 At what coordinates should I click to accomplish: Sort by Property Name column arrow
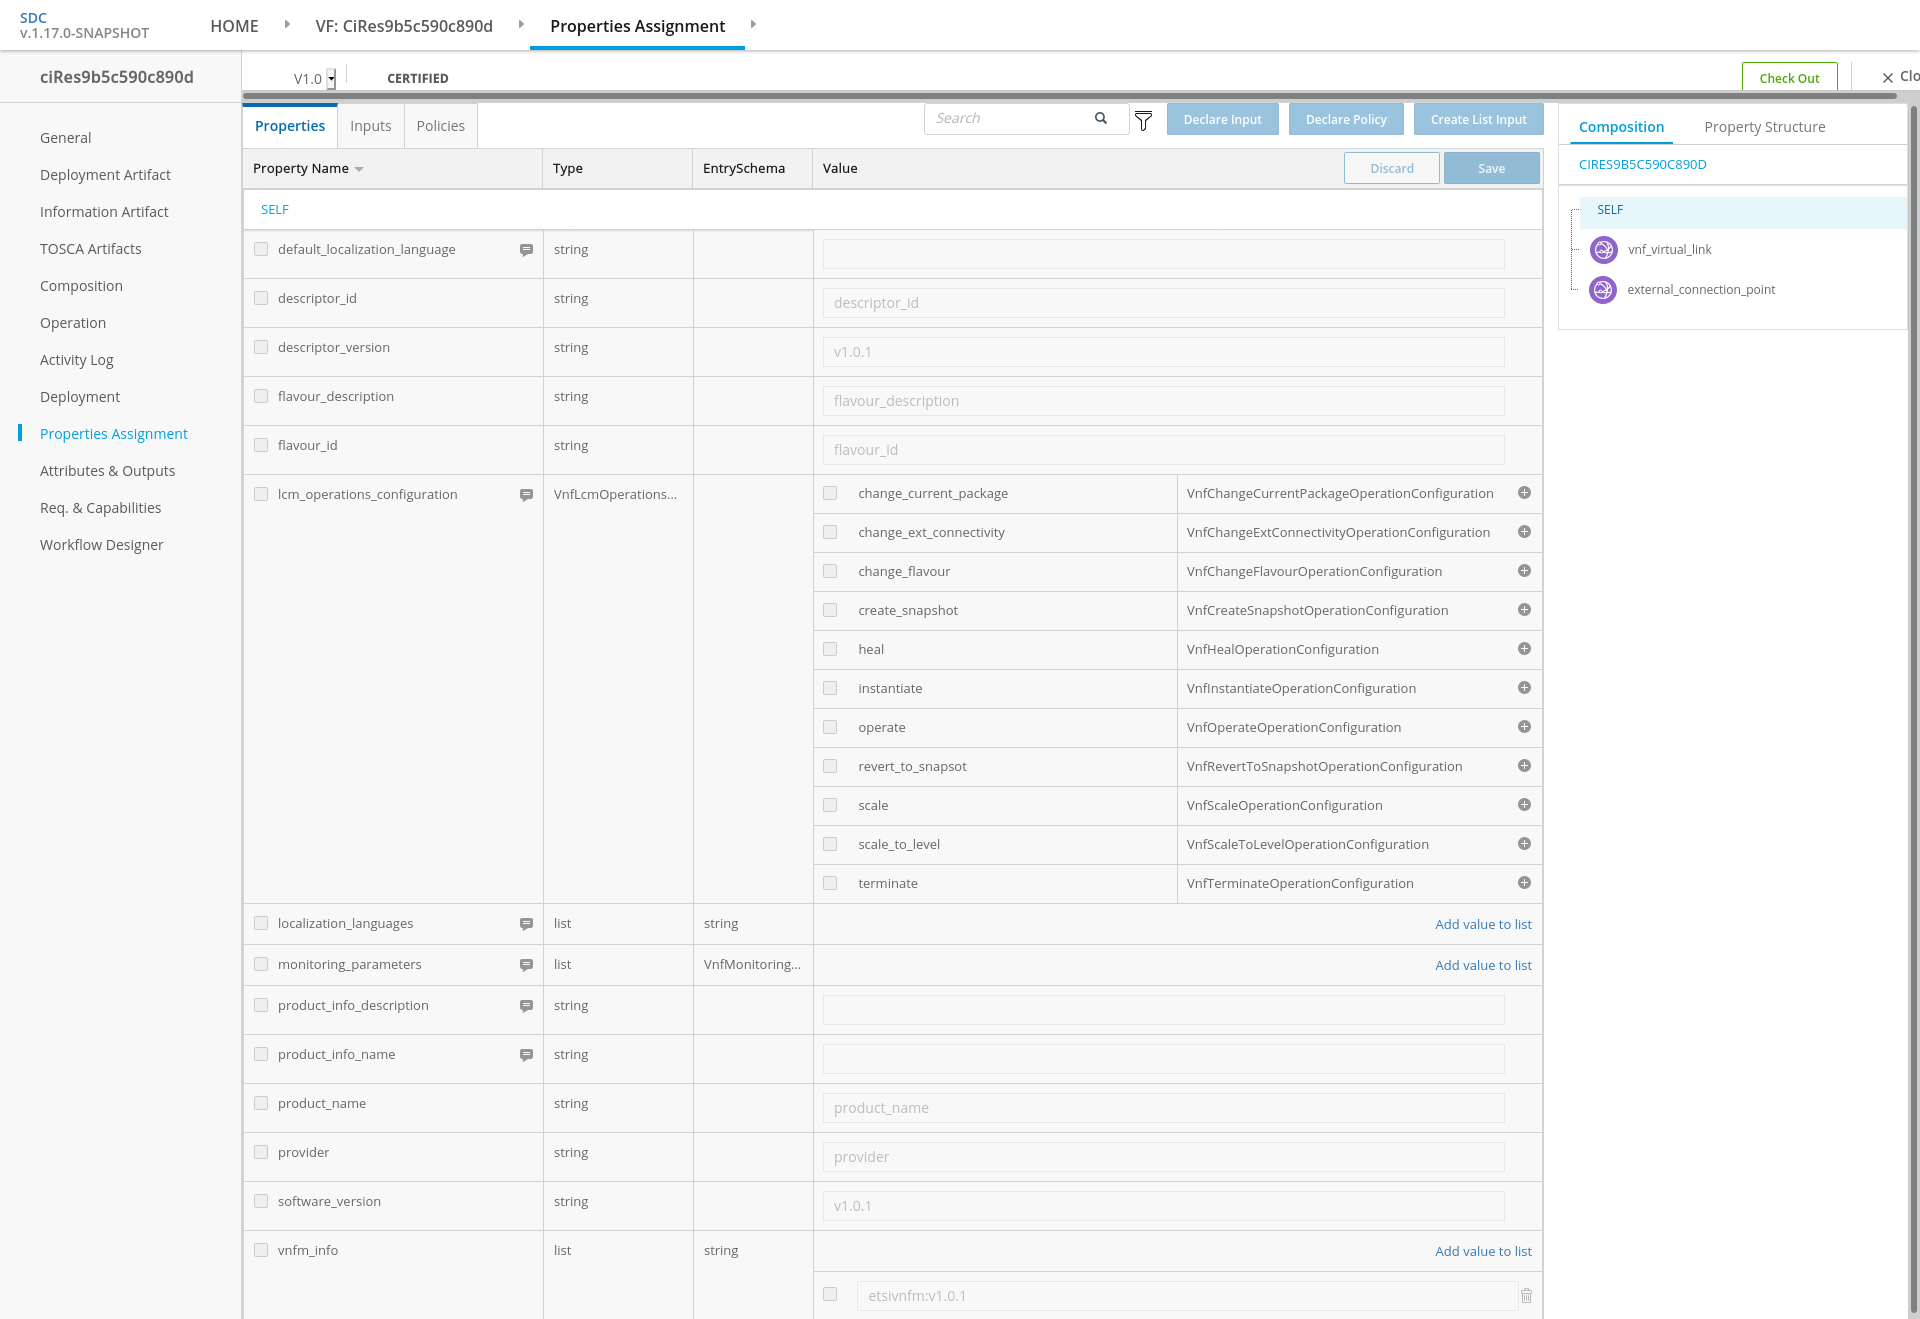[x=359, y=169]
